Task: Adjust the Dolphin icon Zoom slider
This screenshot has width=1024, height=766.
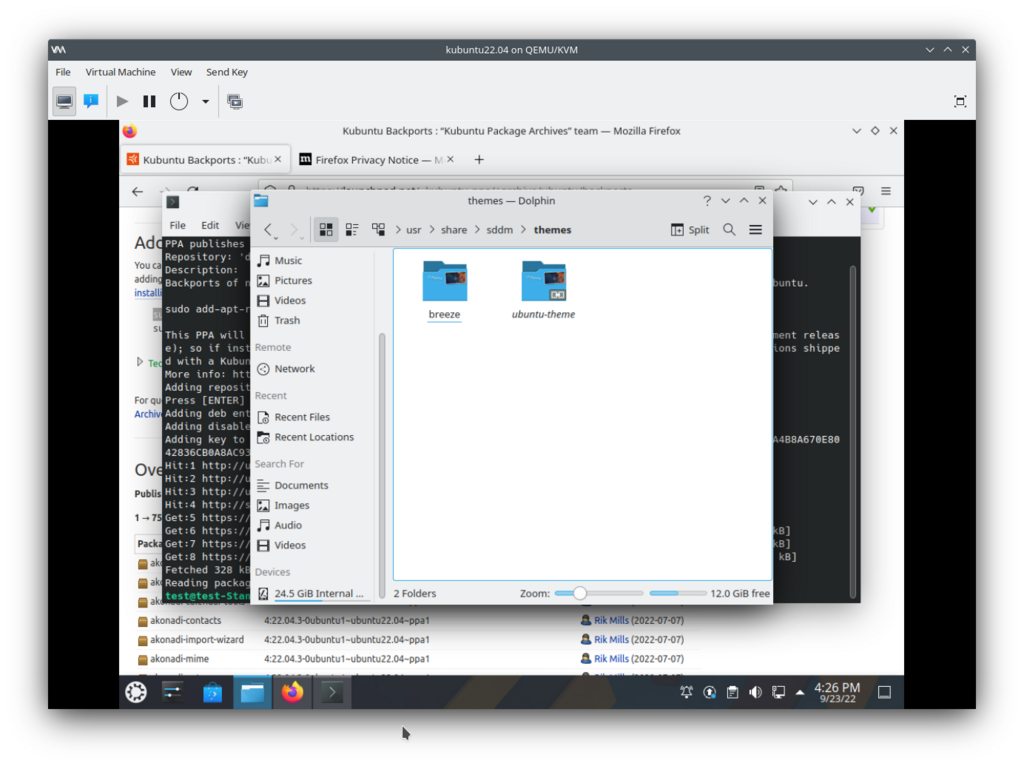Action: coord(579,593)
